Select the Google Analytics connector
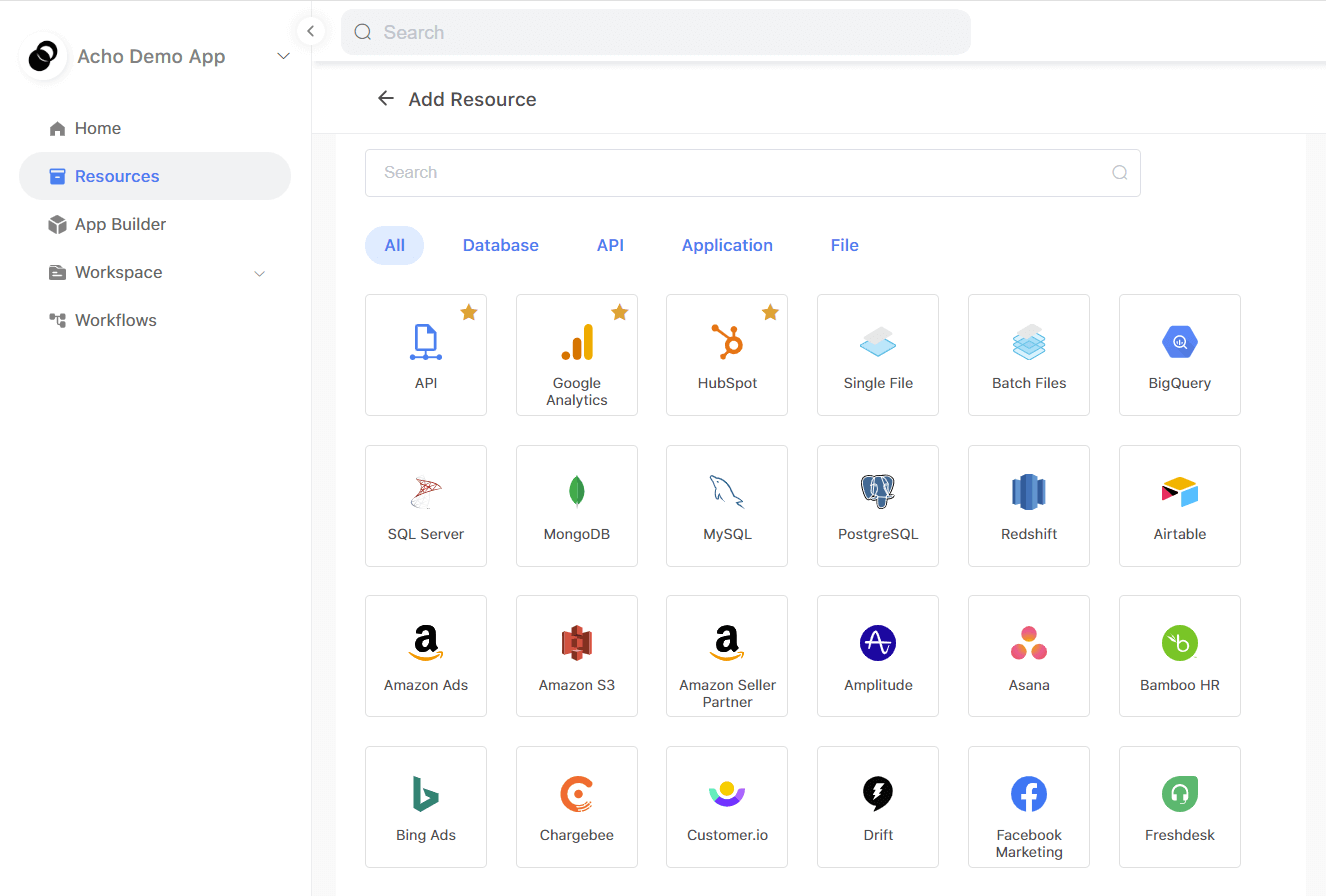Viewport: 1326px width, 896px height. coord(577,355)
